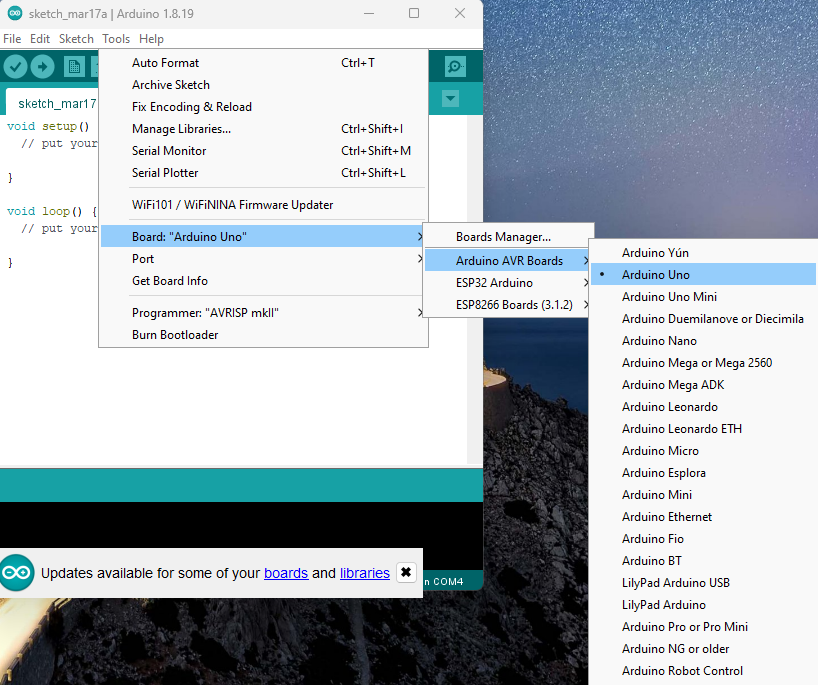
Task: Open the Edit menu
Action: point(40,39)
